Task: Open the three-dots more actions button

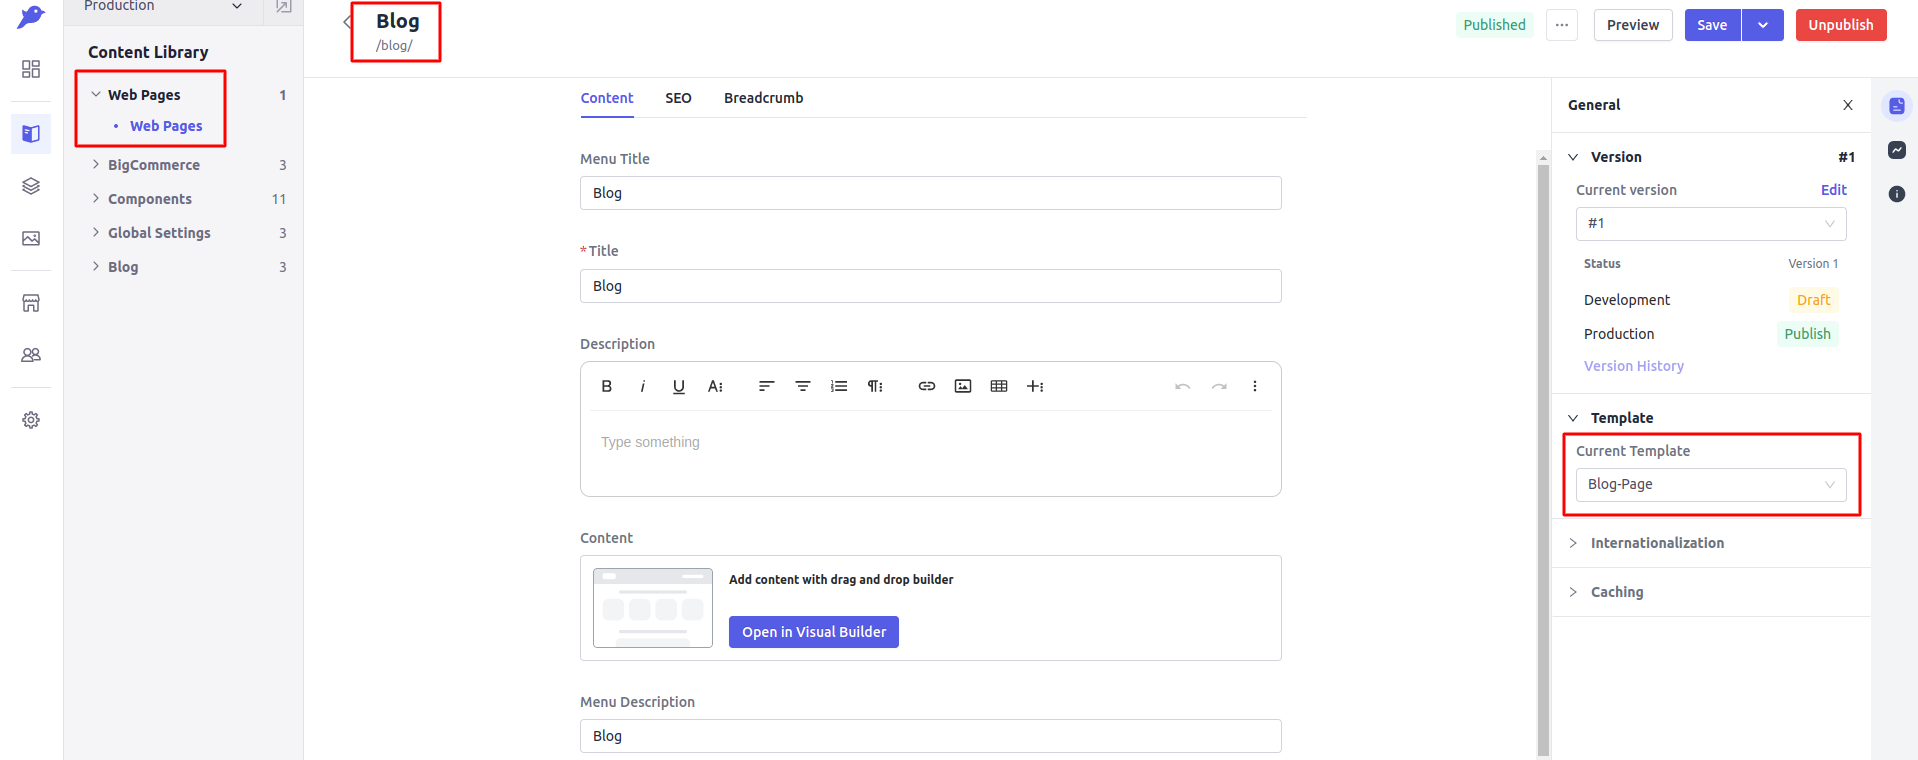Action: pyautogui.click(x=1562, y=25)
